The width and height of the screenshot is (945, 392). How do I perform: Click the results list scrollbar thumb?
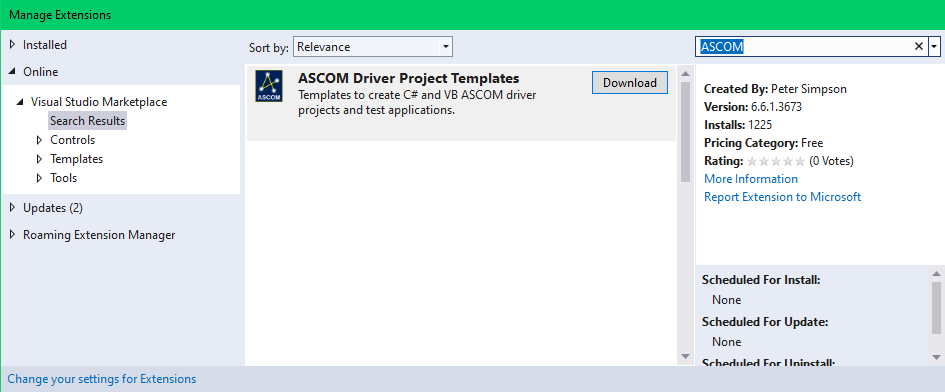(x=685, y=131)
